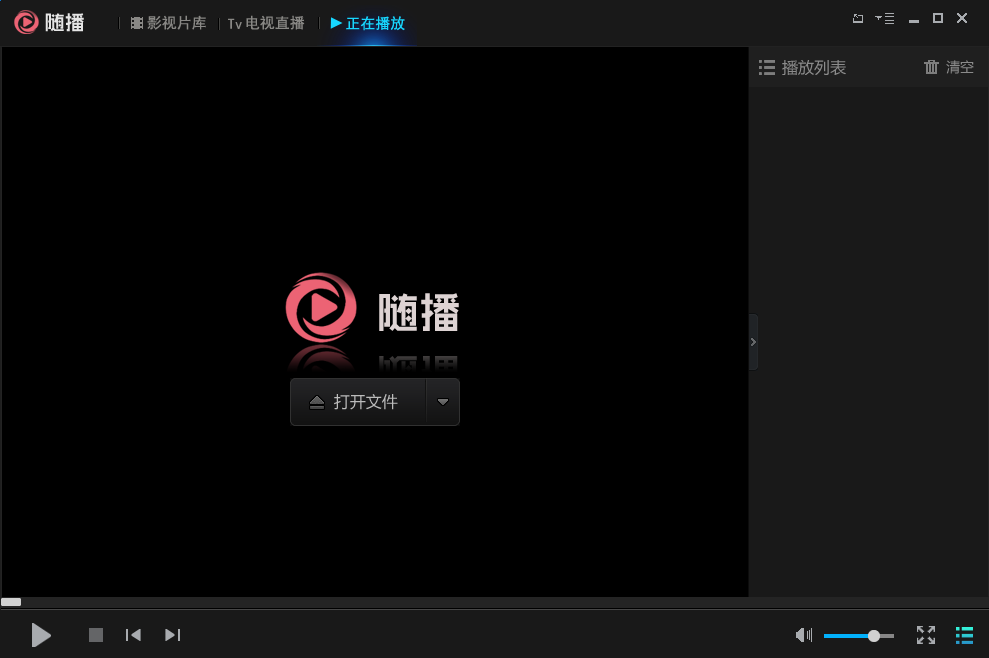Minimize the 随播 player window
Image resolution: width=989 pixels, height=658 pixels.
913,20
